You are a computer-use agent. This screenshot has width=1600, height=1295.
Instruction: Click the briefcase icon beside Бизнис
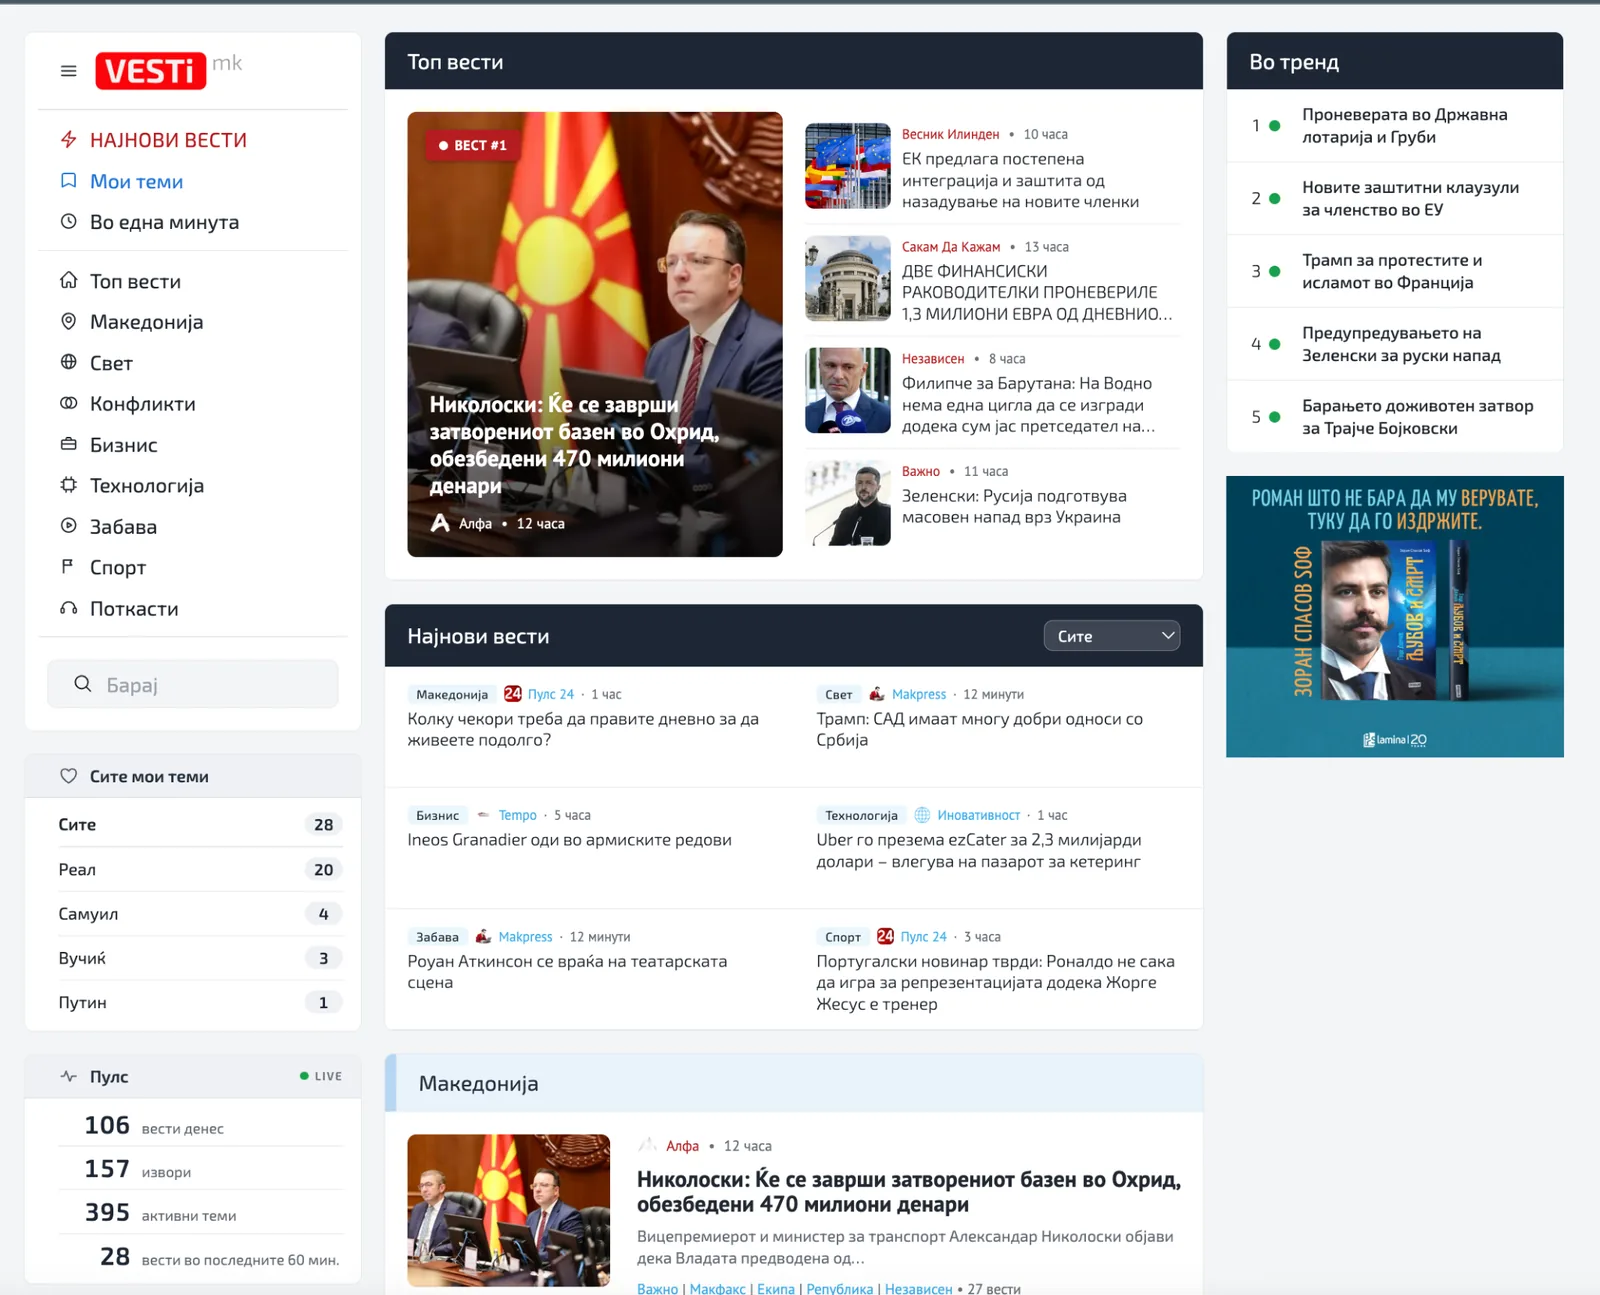click(68, 445)
